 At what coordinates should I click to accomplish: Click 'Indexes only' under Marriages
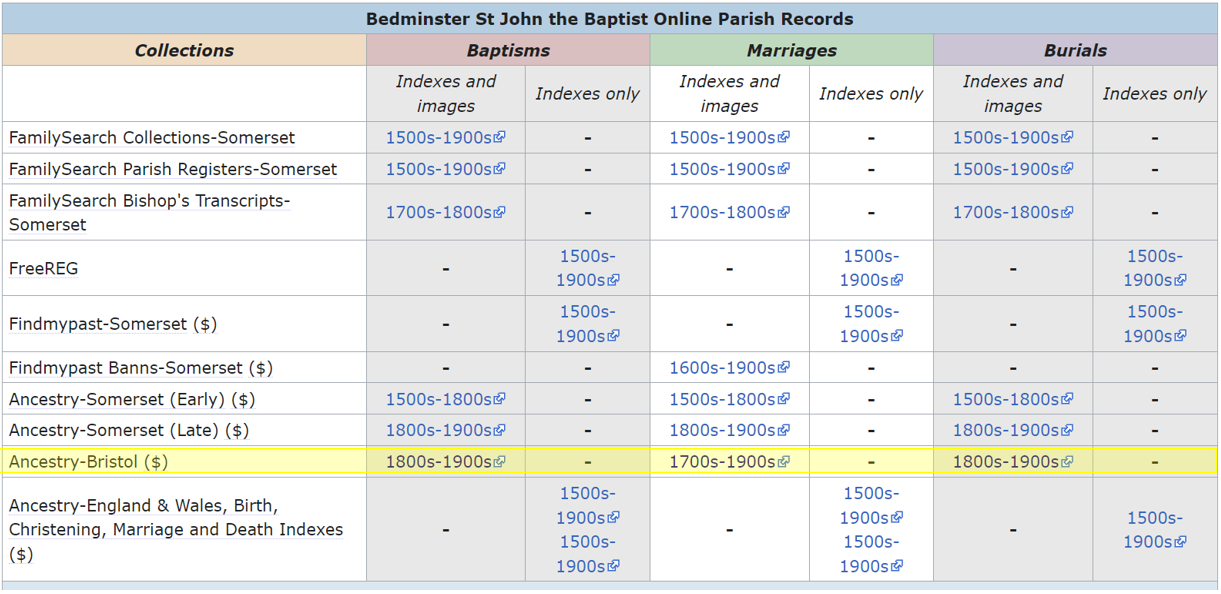tap(871, 94)
